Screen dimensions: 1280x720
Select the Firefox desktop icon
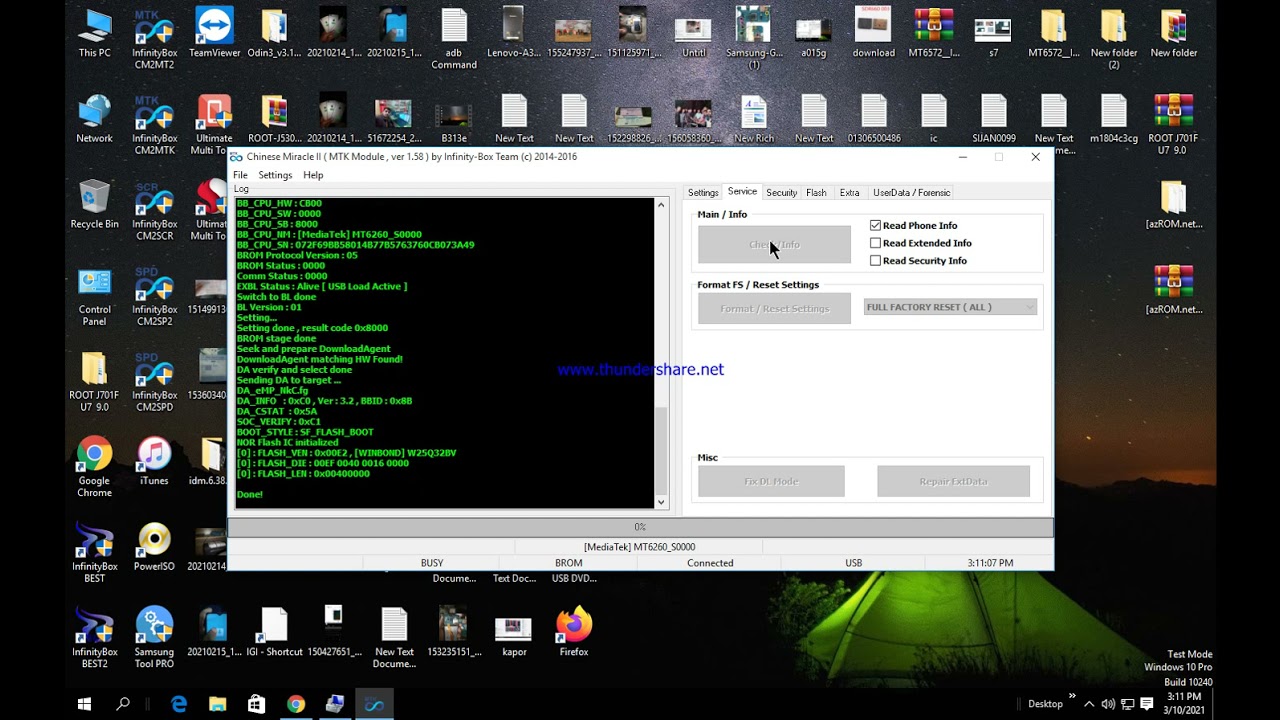(x=574, y=633)
